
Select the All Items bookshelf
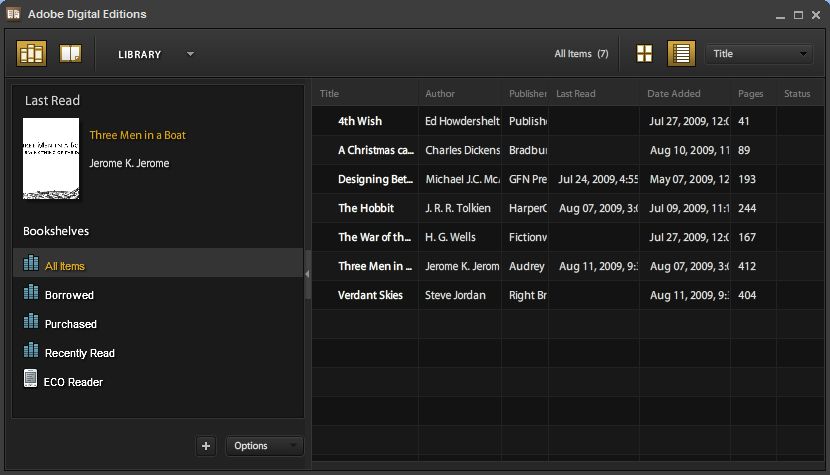pyautogui.click(x=158, y=263)
